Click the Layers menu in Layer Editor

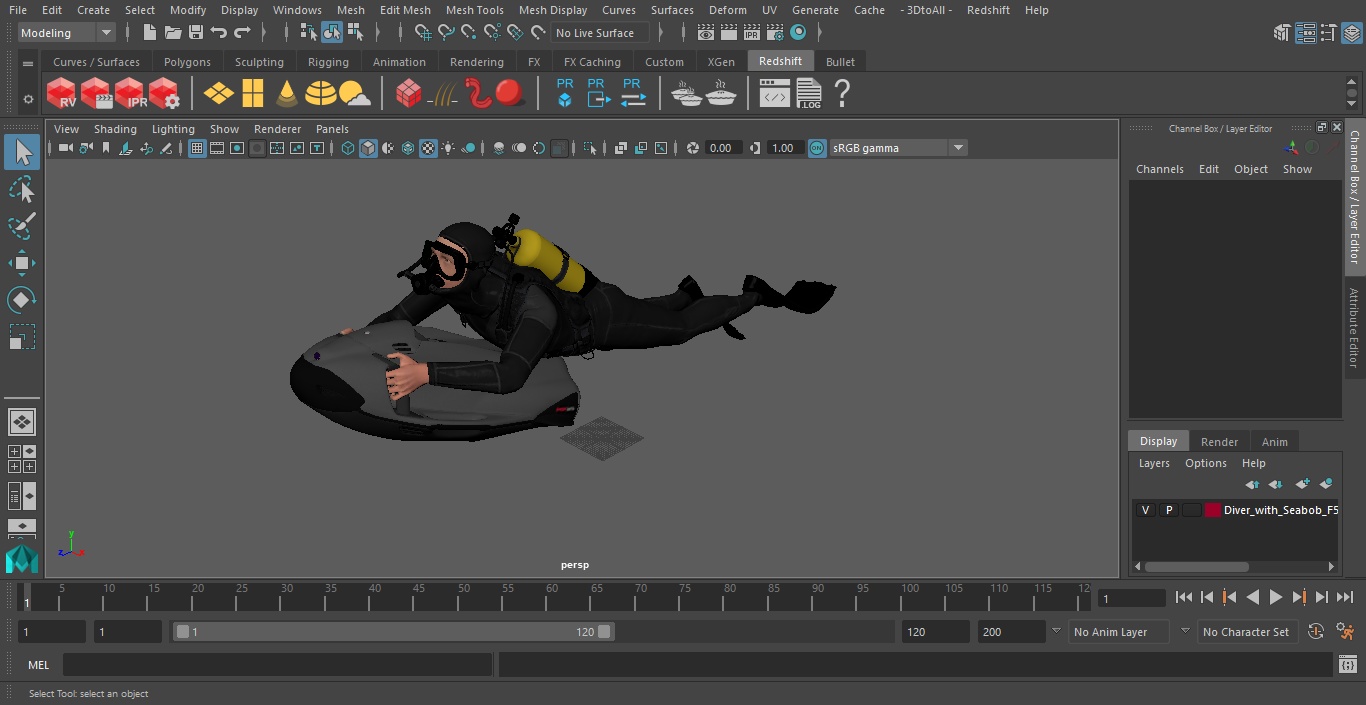coord(1154,463)
